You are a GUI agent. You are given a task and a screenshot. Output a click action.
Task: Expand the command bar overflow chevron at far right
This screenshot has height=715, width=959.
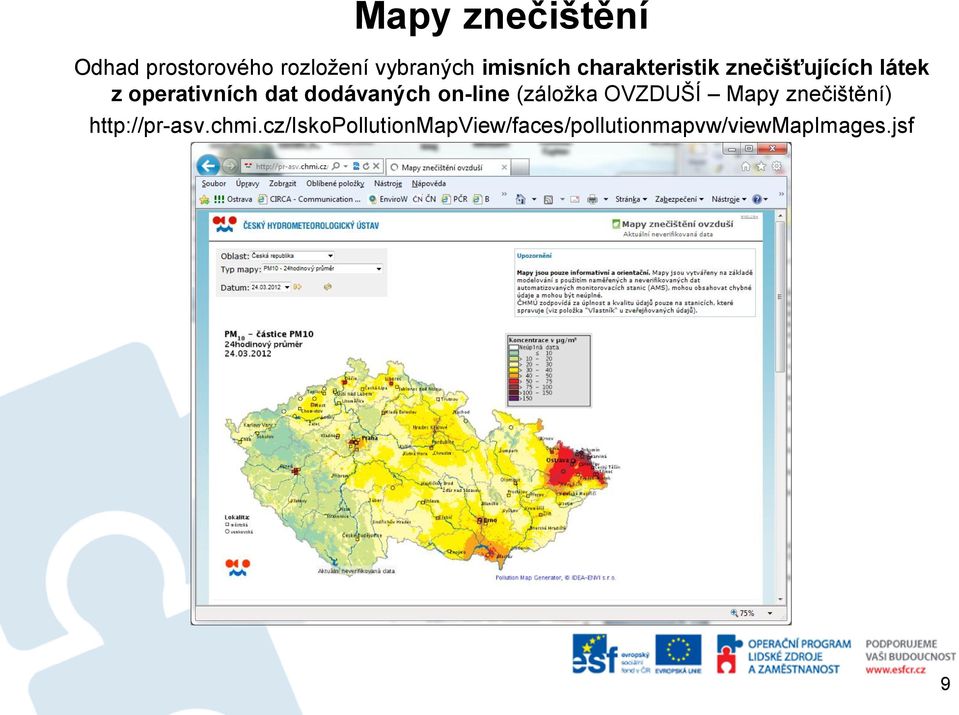[x=781, y=195]
